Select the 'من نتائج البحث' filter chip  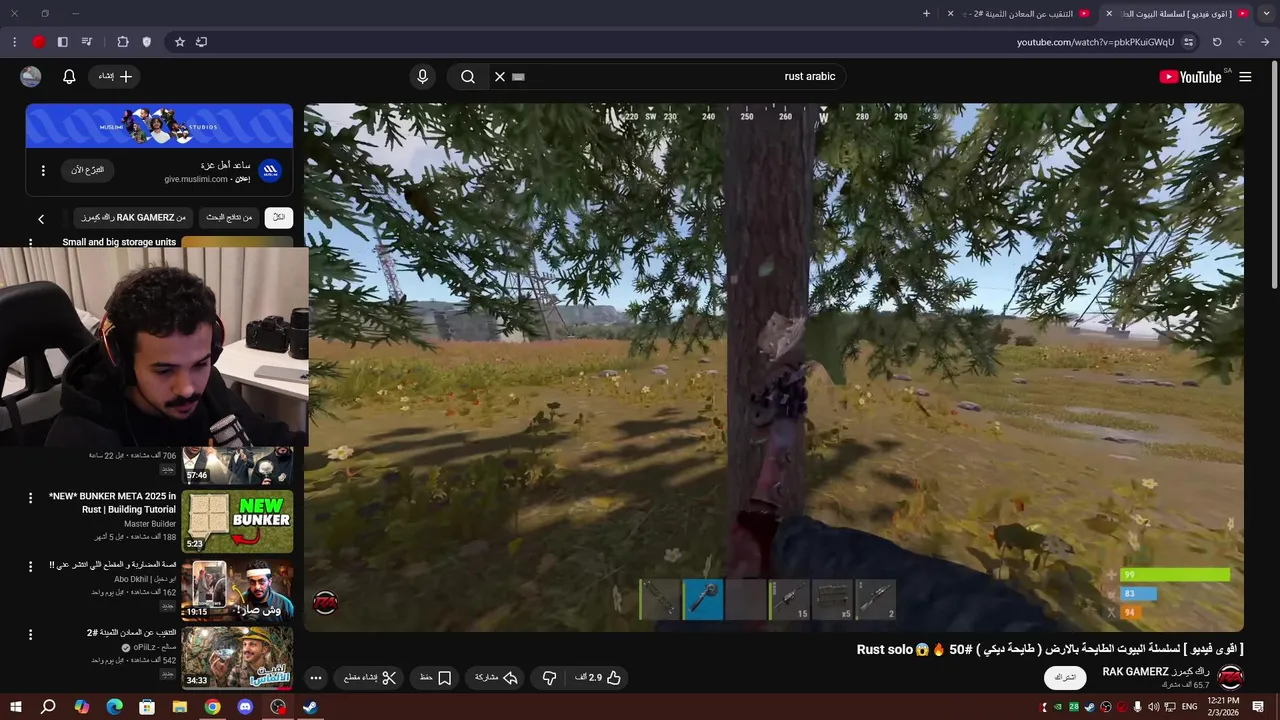230,217
